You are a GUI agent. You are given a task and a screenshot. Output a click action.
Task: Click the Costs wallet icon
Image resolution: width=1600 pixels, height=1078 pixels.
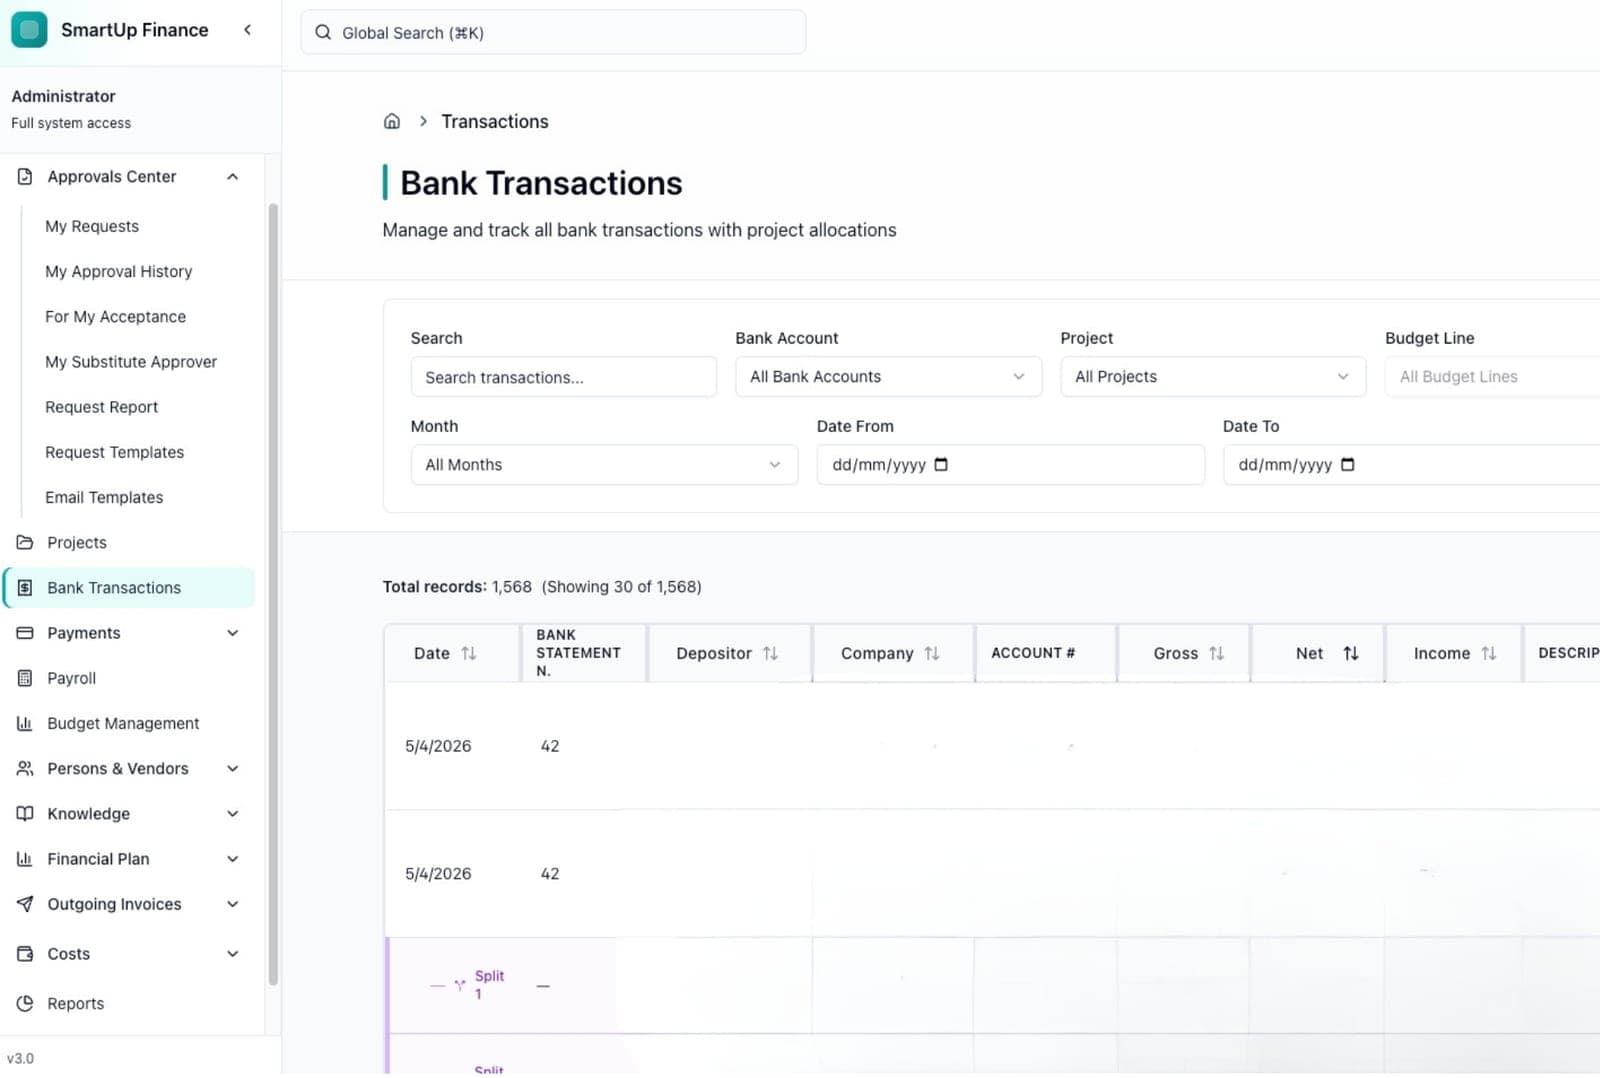[x=25, y=954]
